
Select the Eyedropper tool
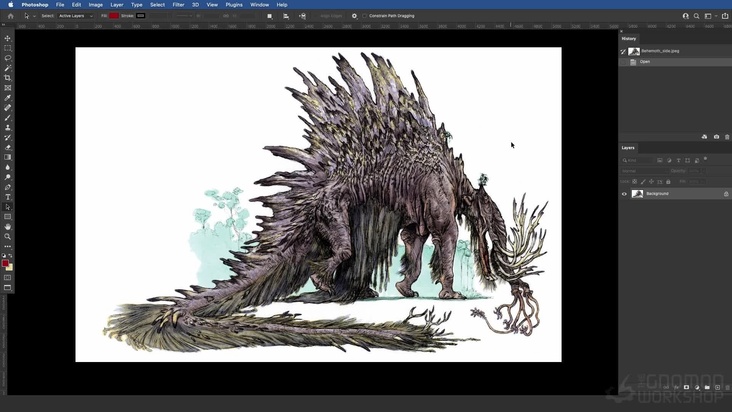coord(7,98)
